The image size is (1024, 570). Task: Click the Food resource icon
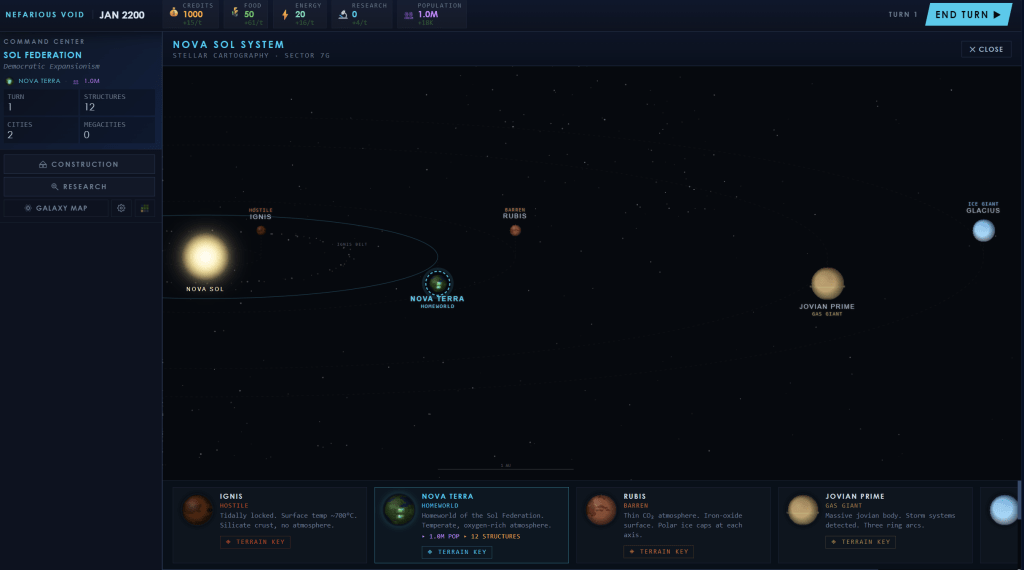(234, 14)
